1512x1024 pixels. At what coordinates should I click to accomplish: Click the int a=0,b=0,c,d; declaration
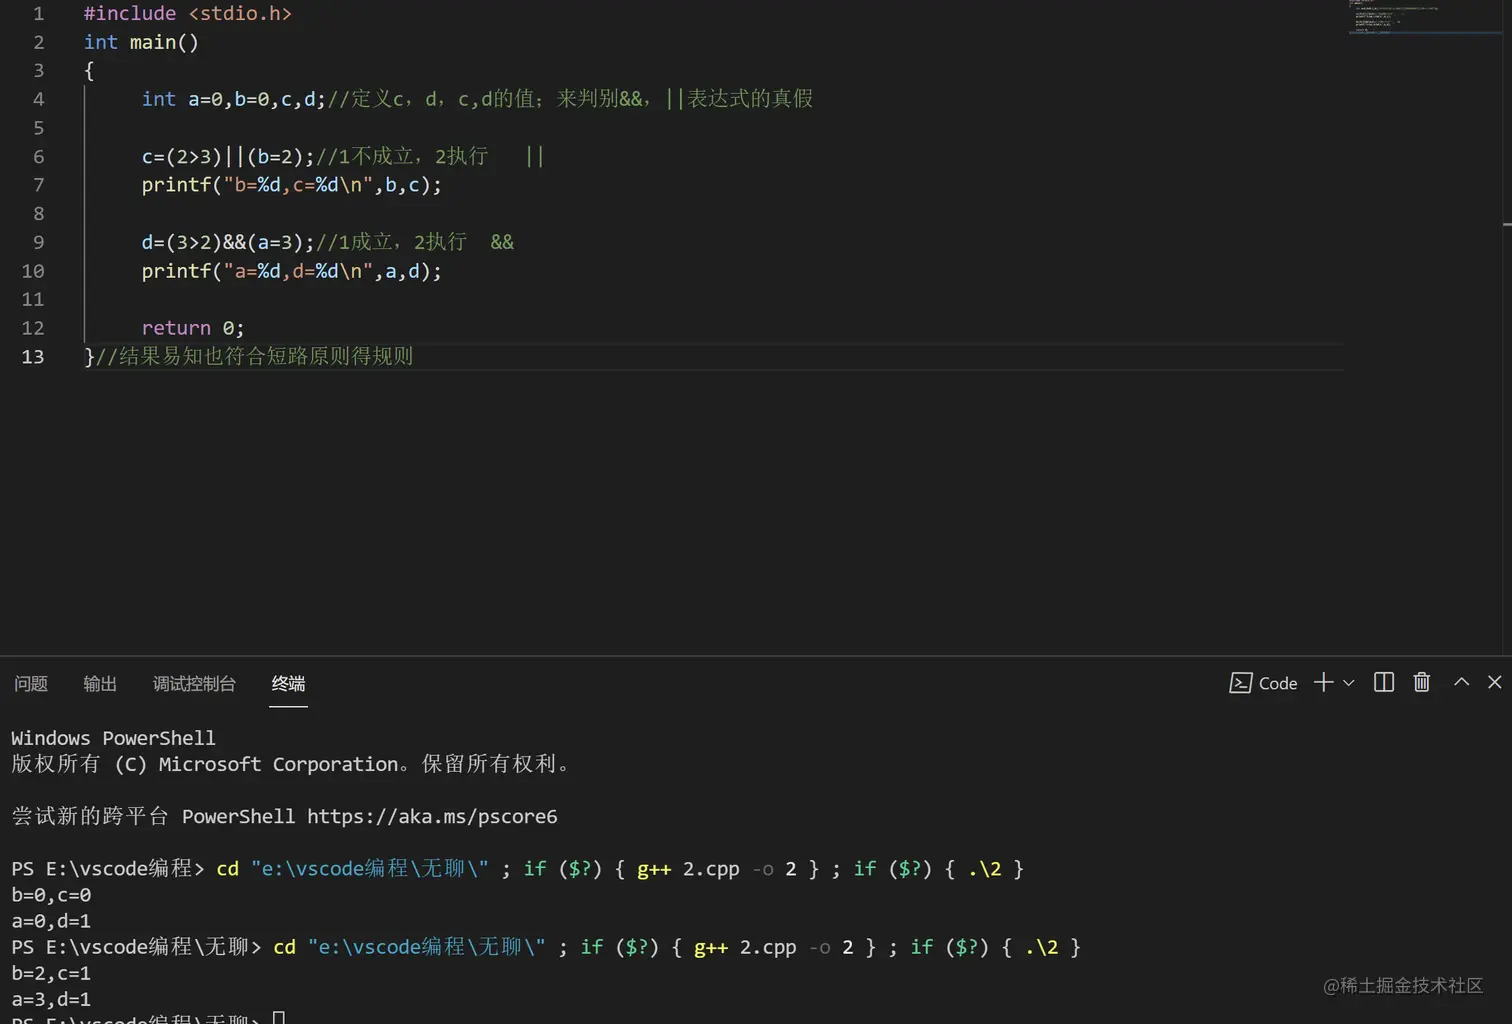pos(233,99)
